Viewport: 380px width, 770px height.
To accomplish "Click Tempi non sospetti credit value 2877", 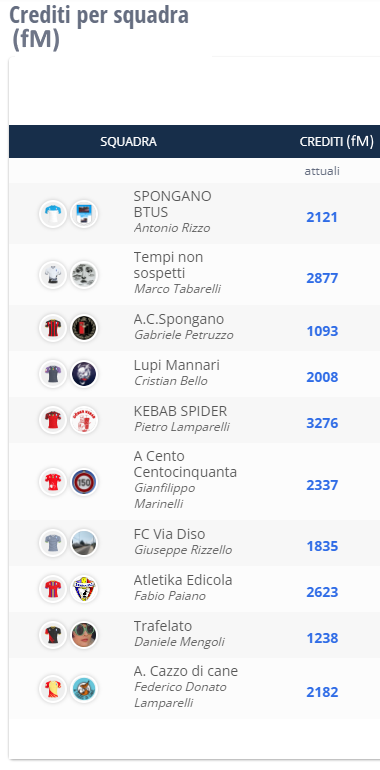I will [x=322, y=278].
